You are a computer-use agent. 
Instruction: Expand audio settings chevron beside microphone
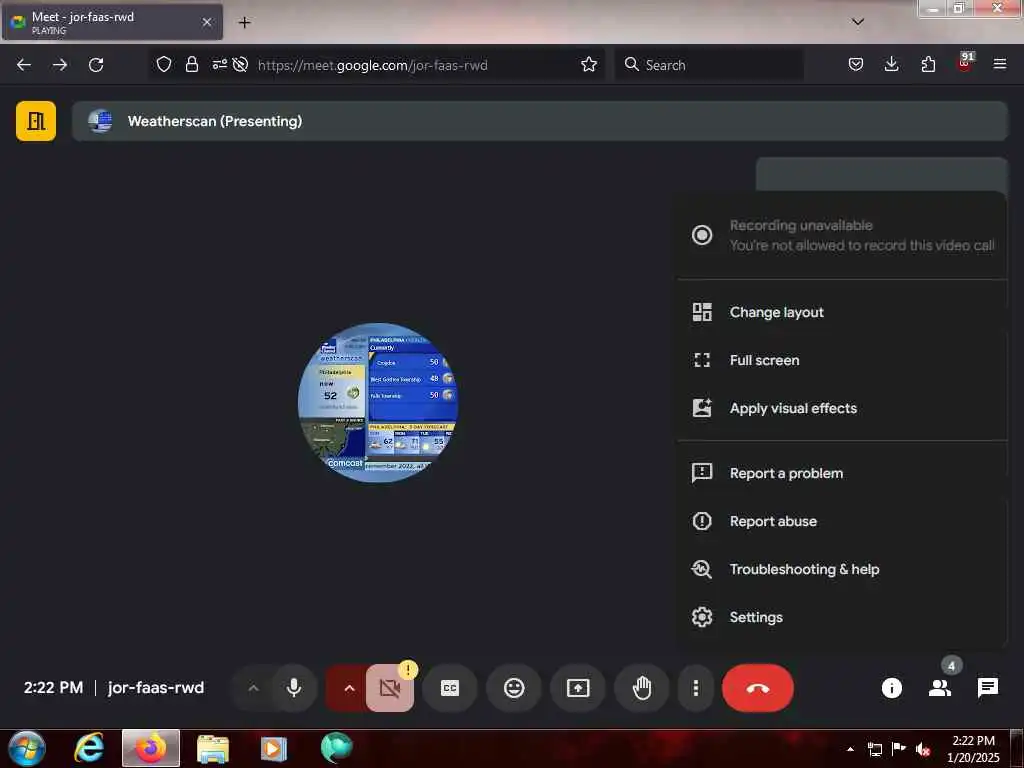(x=253, y=688)
